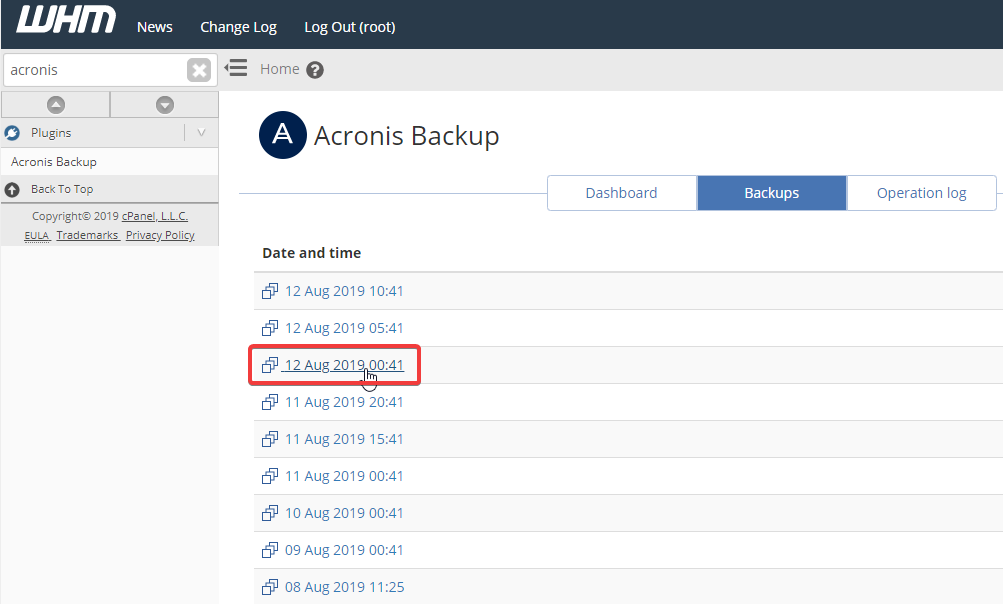Click the Acronis Backup page title
Viewport: 1003px width, 604px height.
(406, 136)
